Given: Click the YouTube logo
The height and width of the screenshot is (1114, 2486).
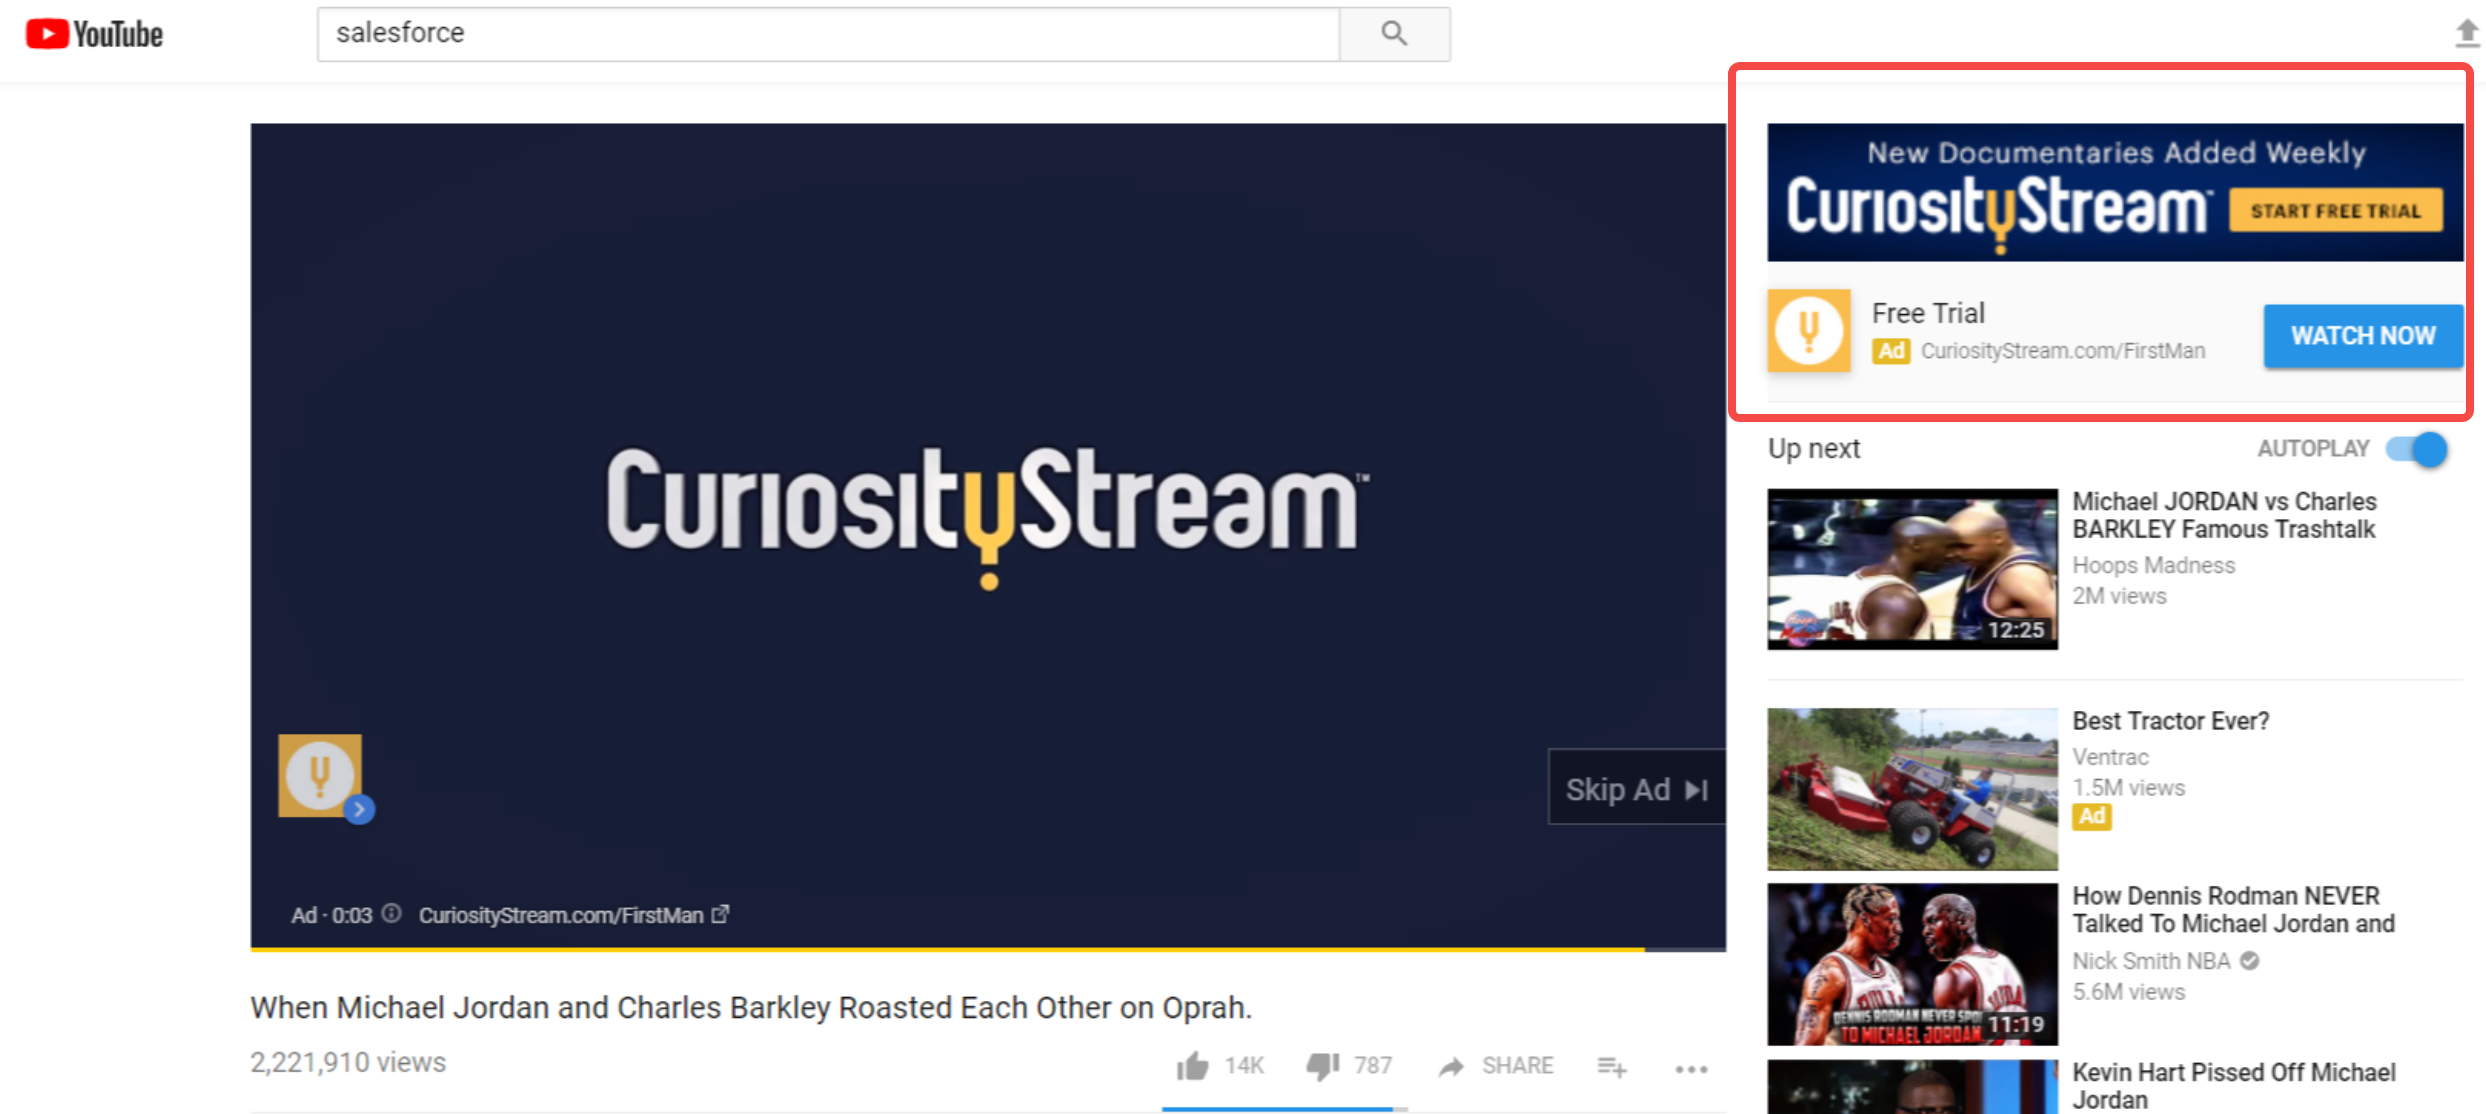Looking at the screenshot, I should click(x=95, y=33).
